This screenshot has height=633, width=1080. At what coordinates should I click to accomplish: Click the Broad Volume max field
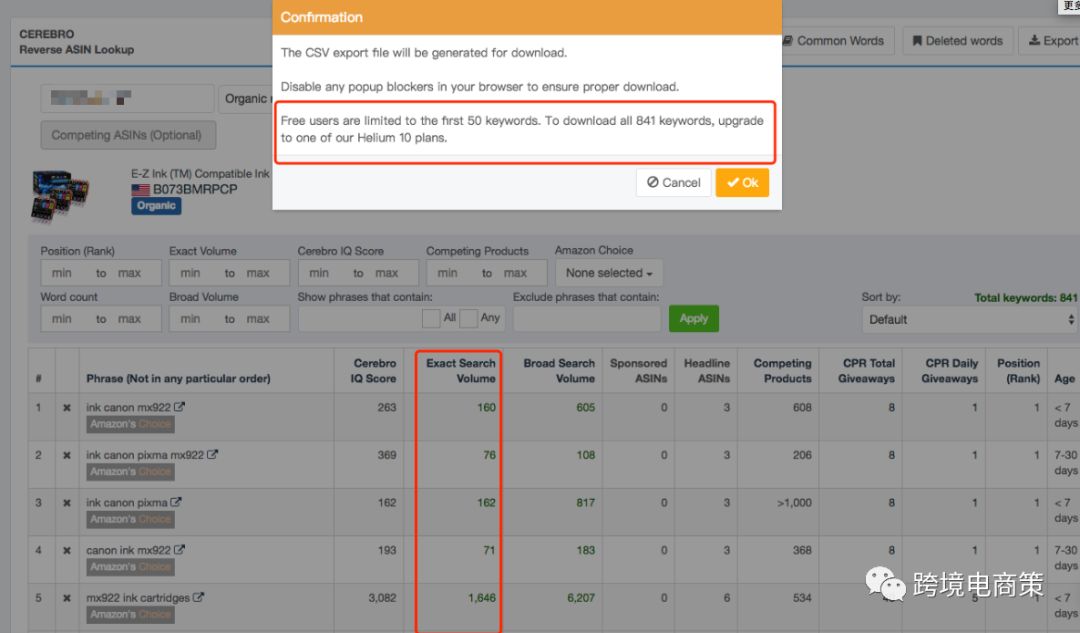coord(259,319)
